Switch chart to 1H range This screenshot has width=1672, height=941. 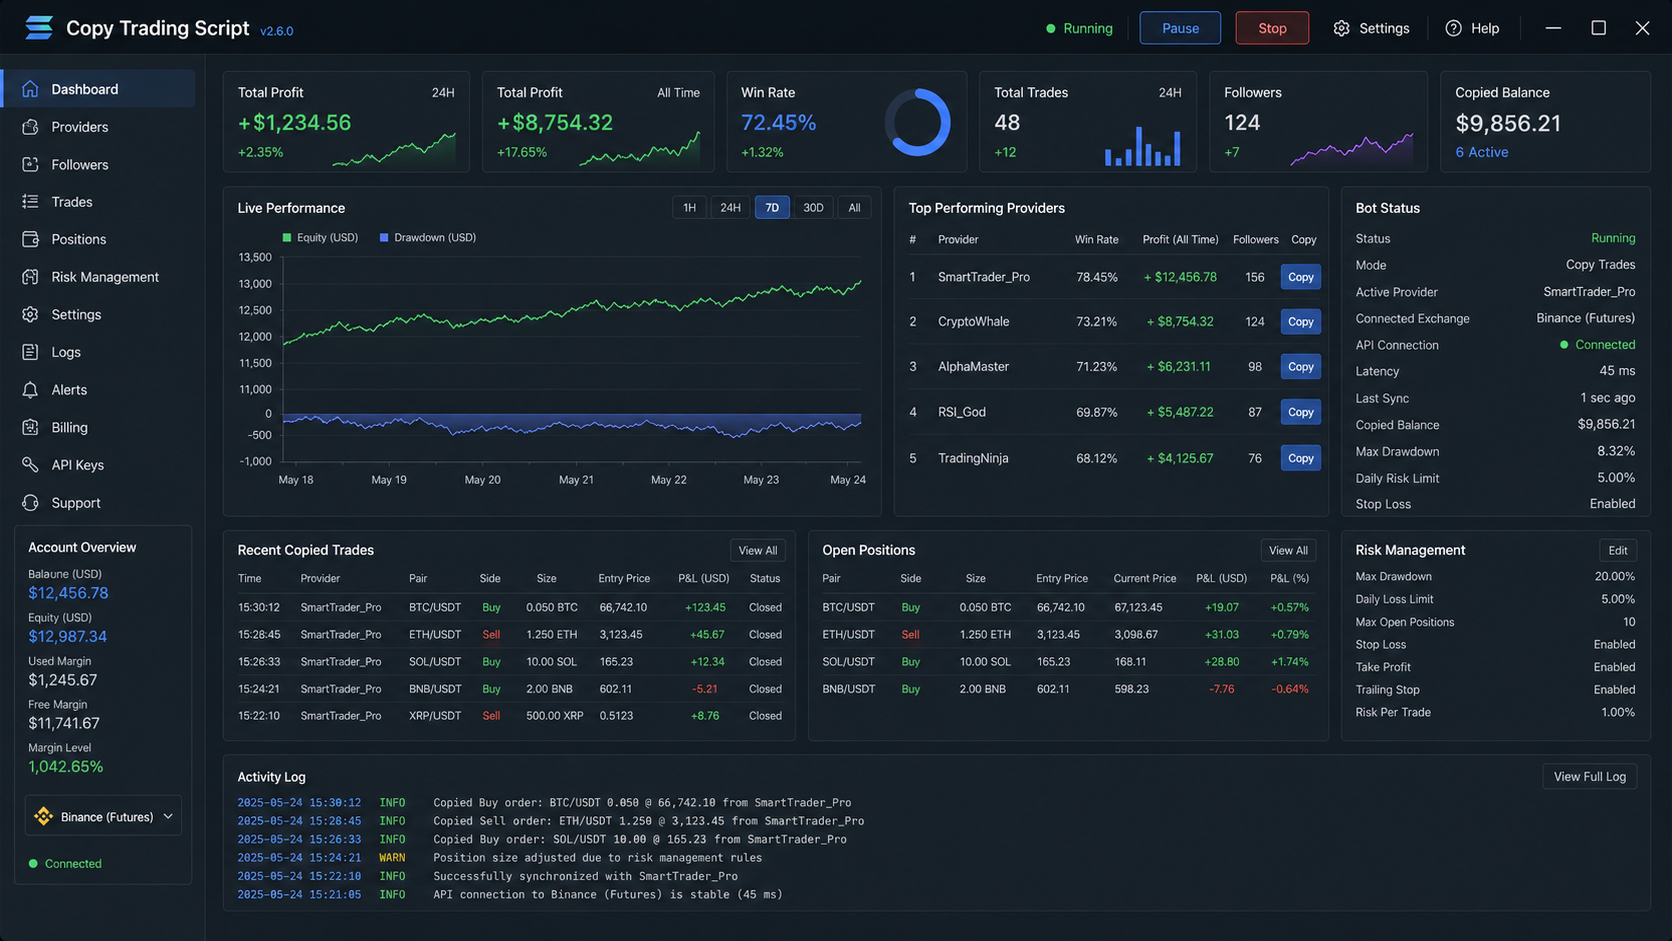689,208
